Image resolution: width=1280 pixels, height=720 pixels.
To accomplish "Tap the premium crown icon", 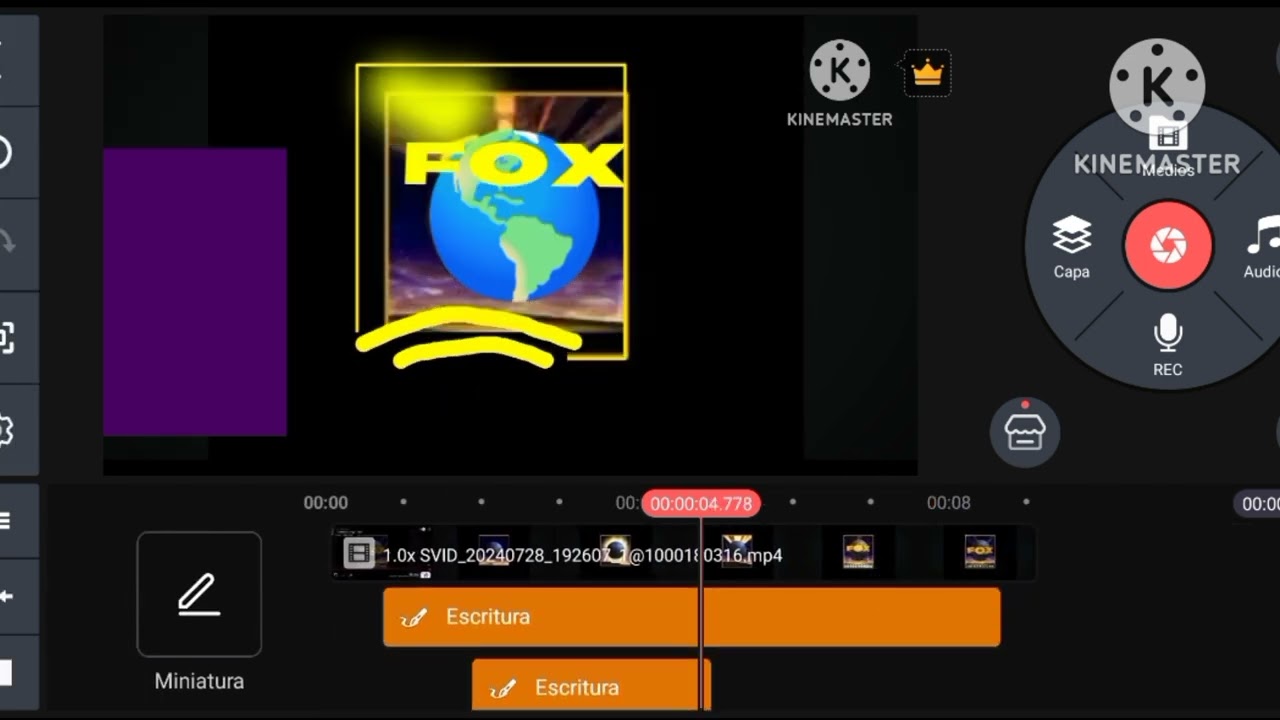I will point(928,73).
